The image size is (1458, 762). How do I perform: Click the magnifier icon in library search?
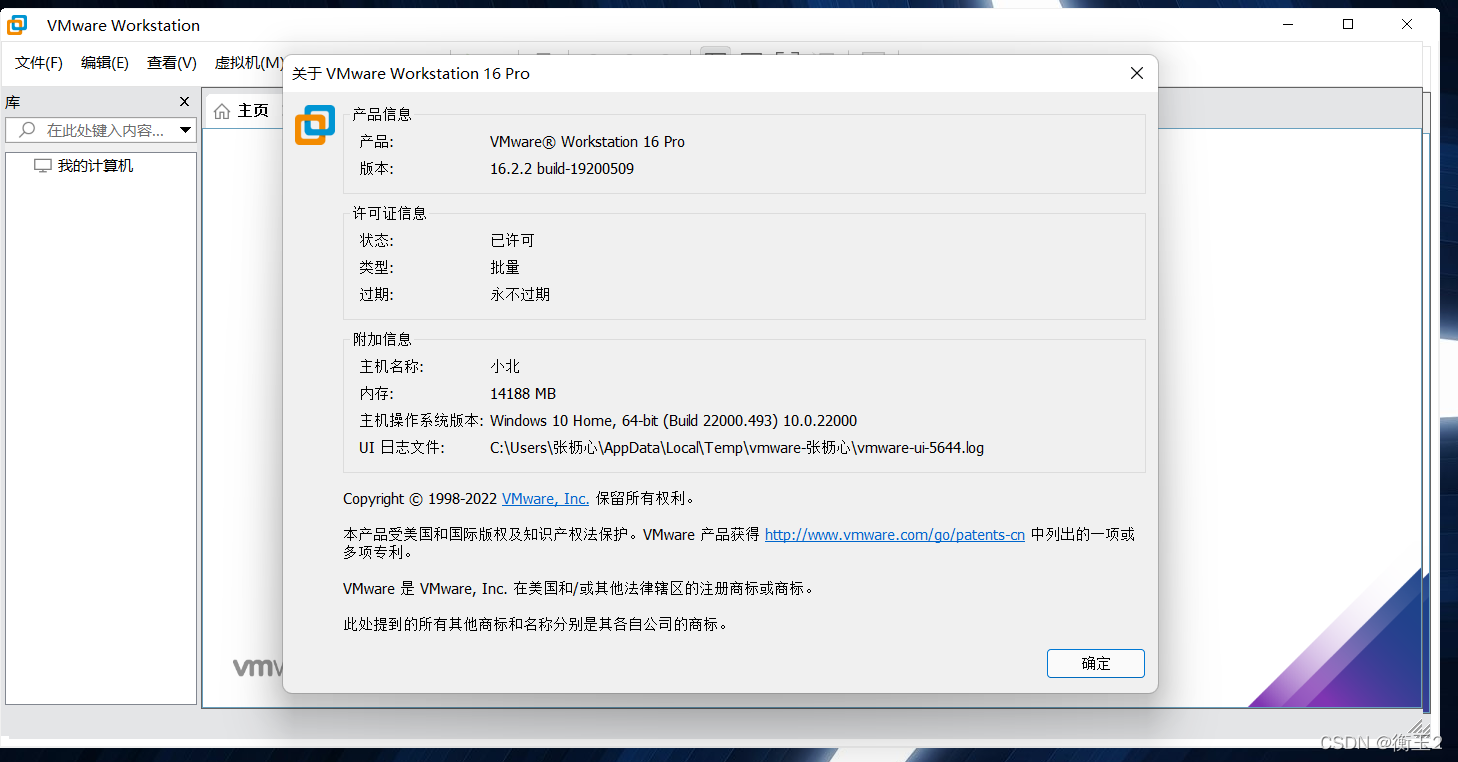27,130
